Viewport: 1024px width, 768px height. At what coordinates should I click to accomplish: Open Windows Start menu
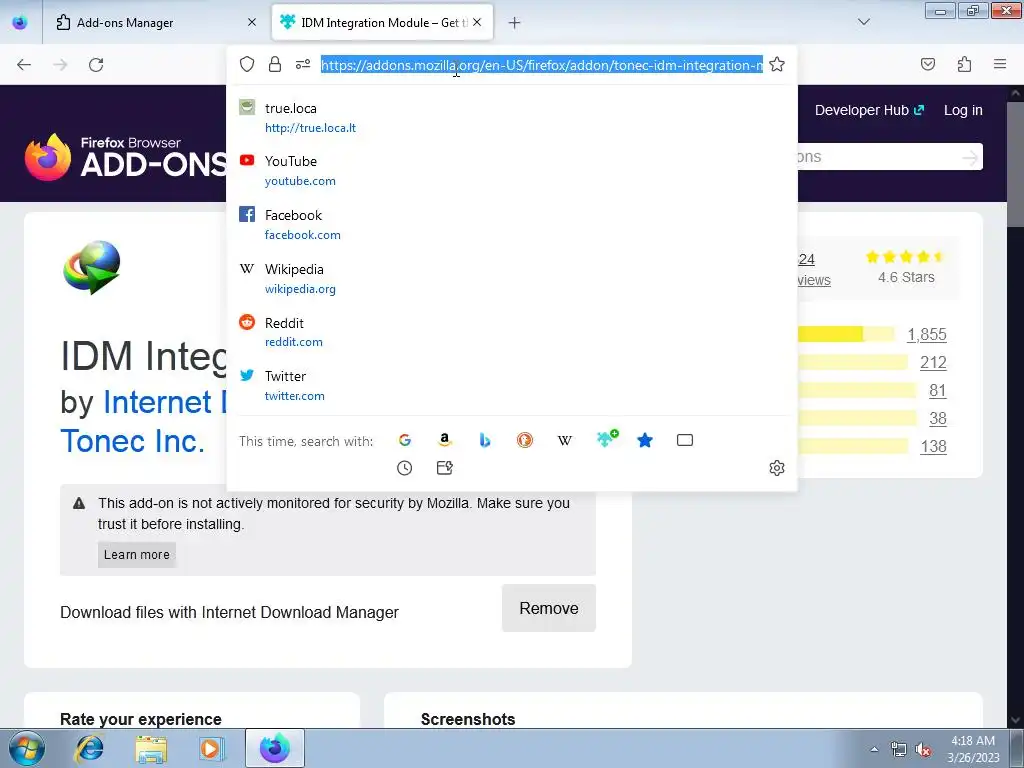(x=26, y=748)
